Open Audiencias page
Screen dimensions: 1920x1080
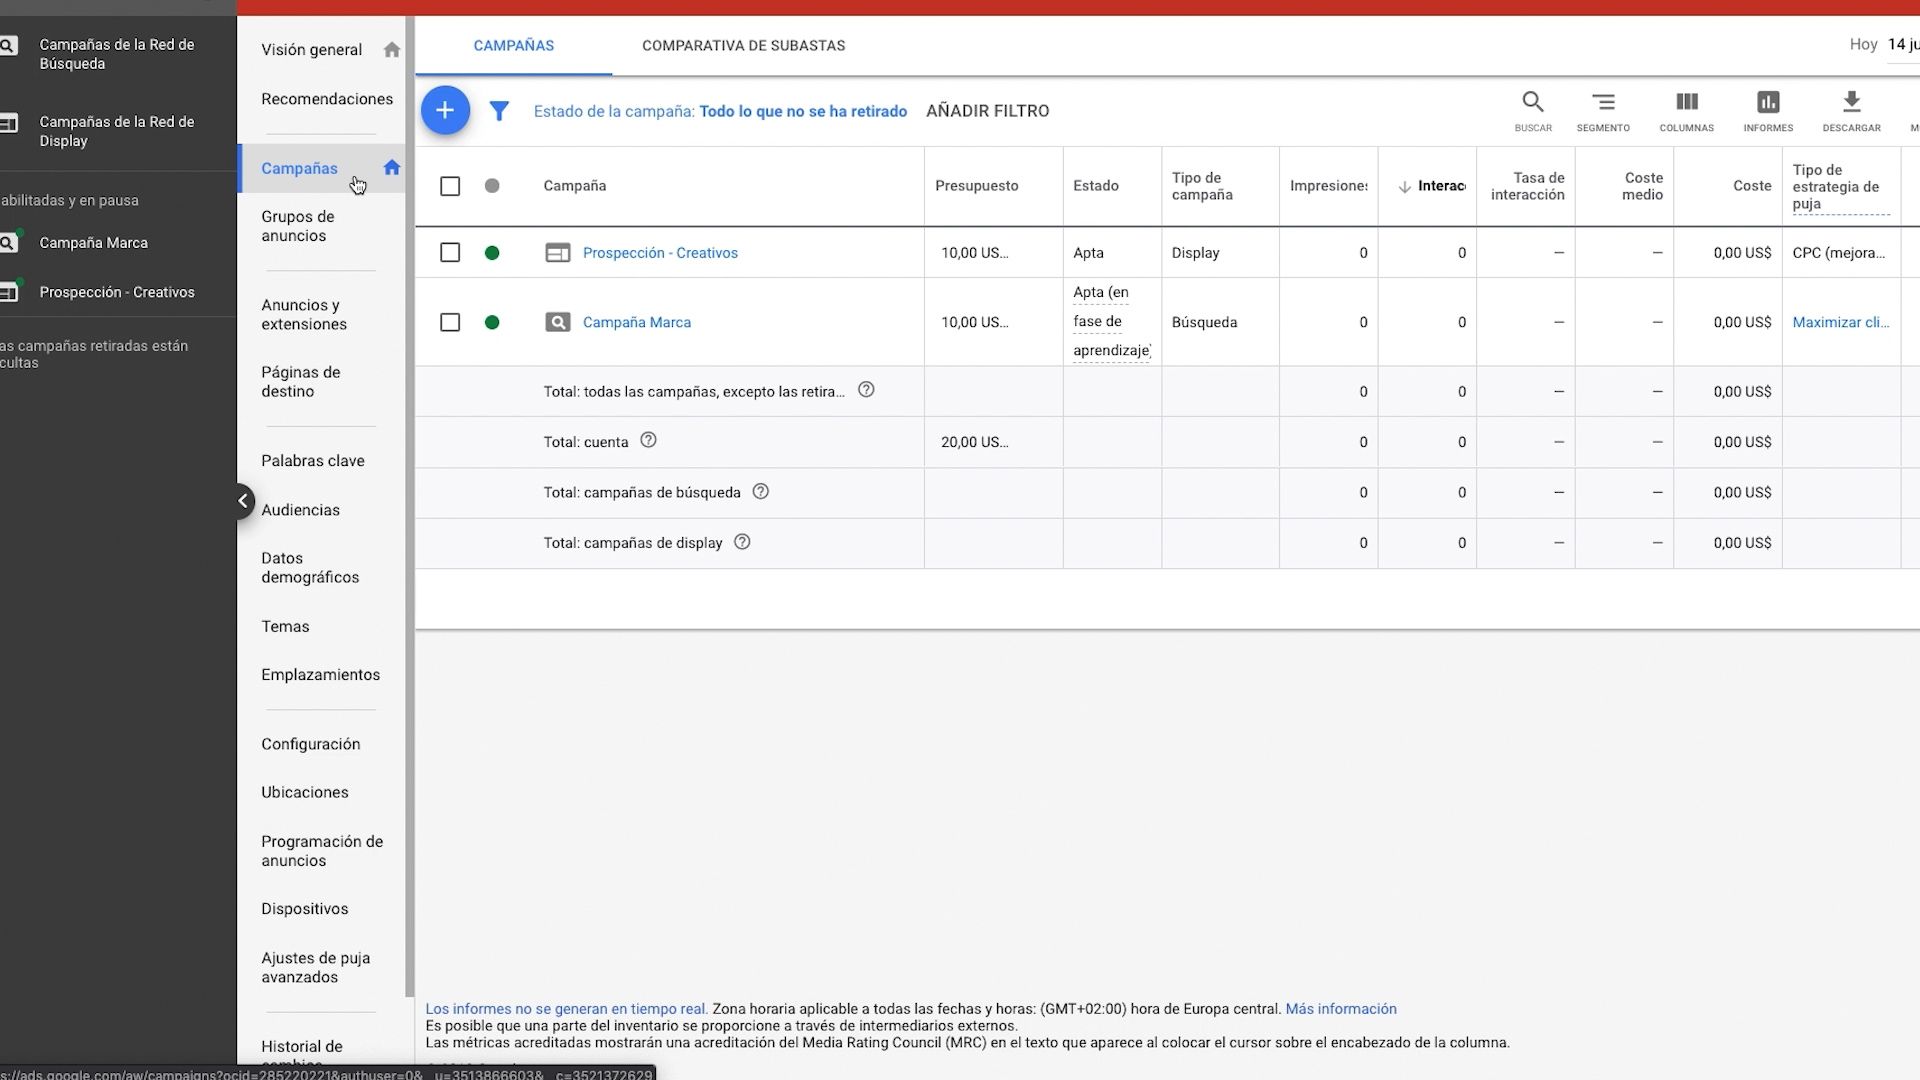300,510
